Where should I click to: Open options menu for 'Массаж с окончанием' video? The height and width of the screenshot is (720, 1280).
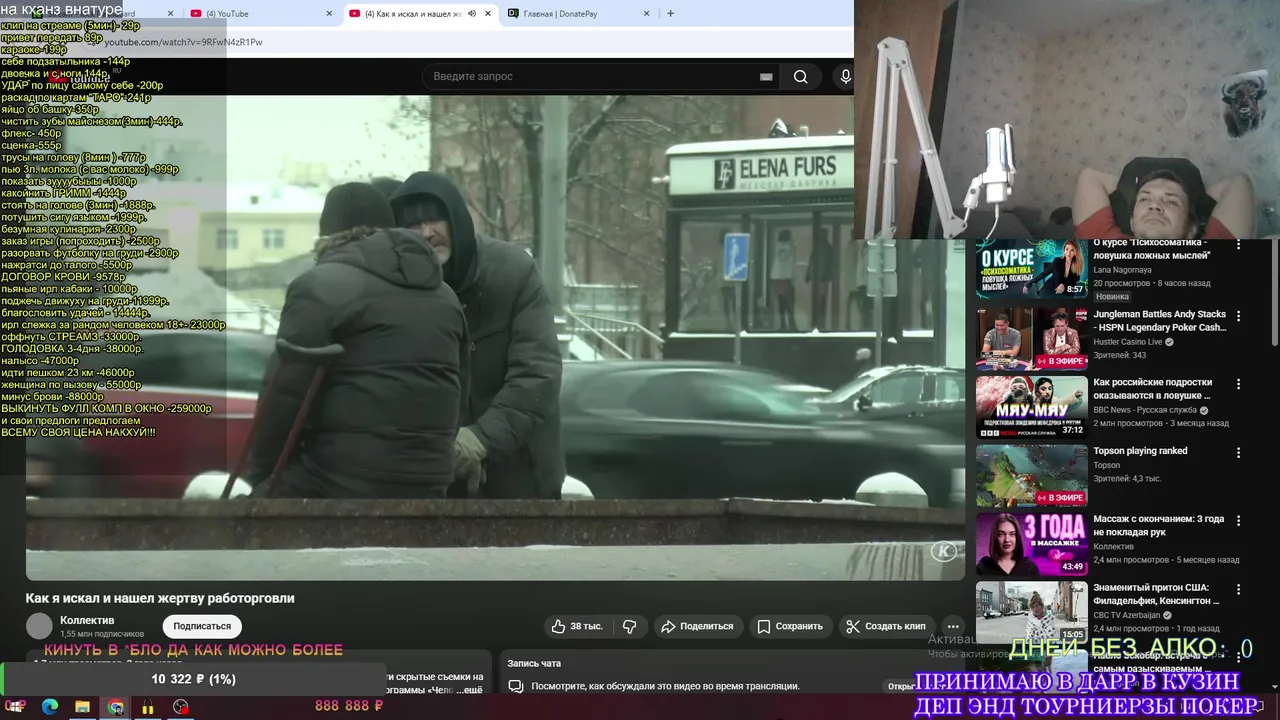(1238, 521)
